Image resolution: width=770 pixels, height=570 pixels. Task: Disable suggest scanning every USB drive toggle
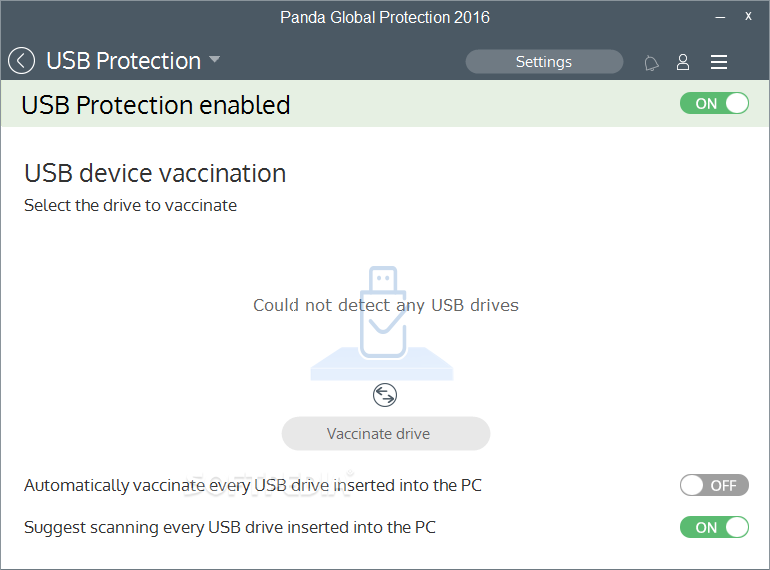click(714, 527)
